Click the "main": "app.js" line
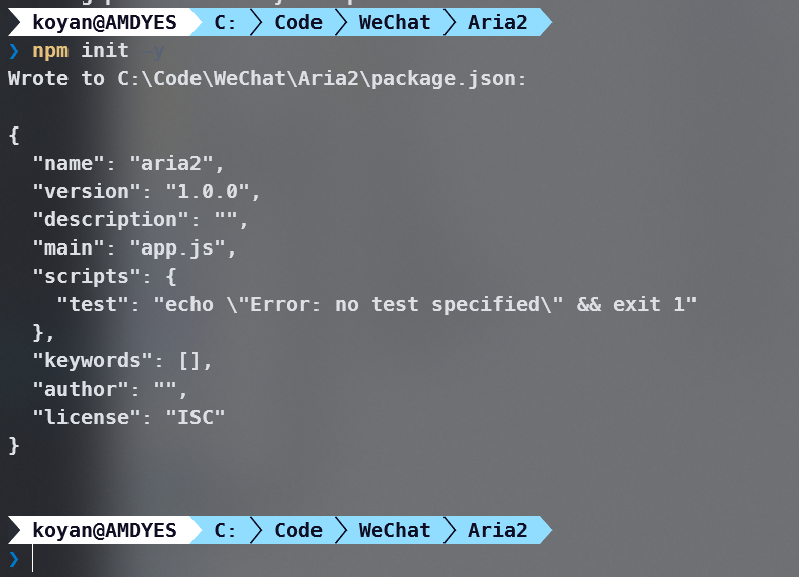Viewport: 799px width, 577px height. pos(135,248)
